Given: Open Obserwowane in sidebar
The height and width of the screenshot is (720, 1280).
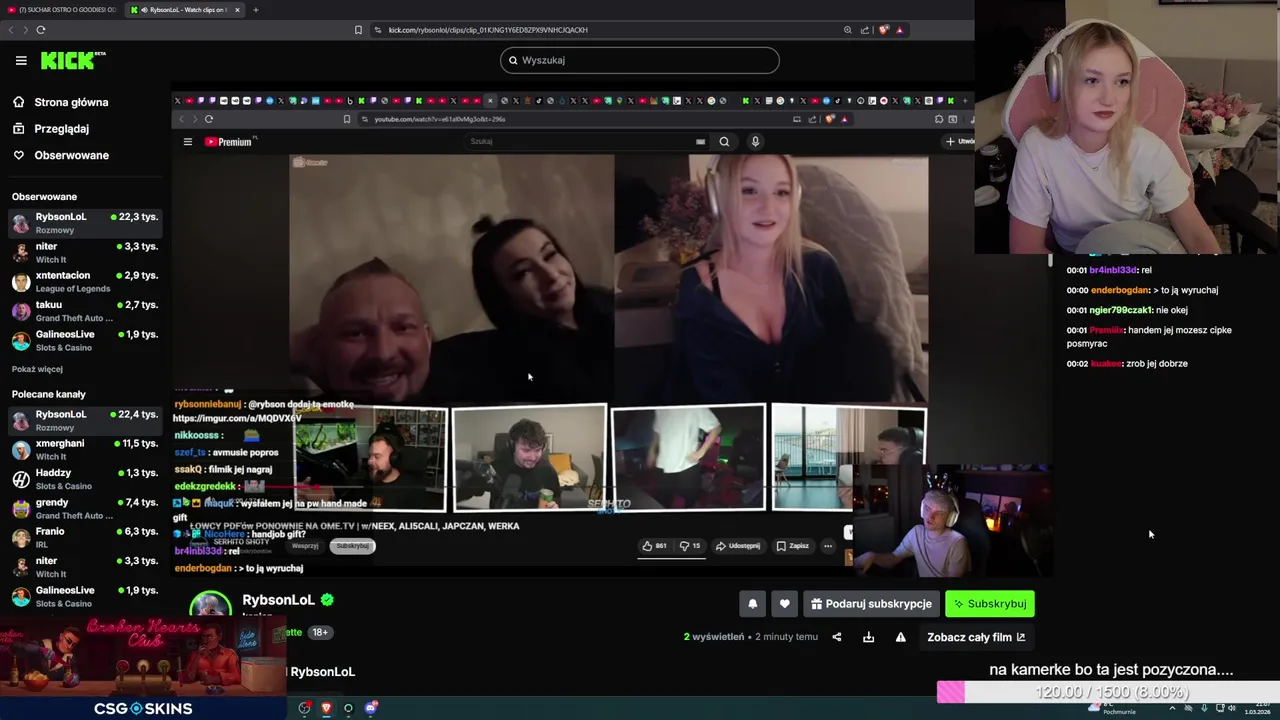Looking at the screenshot, I should (x=60, y=155).
